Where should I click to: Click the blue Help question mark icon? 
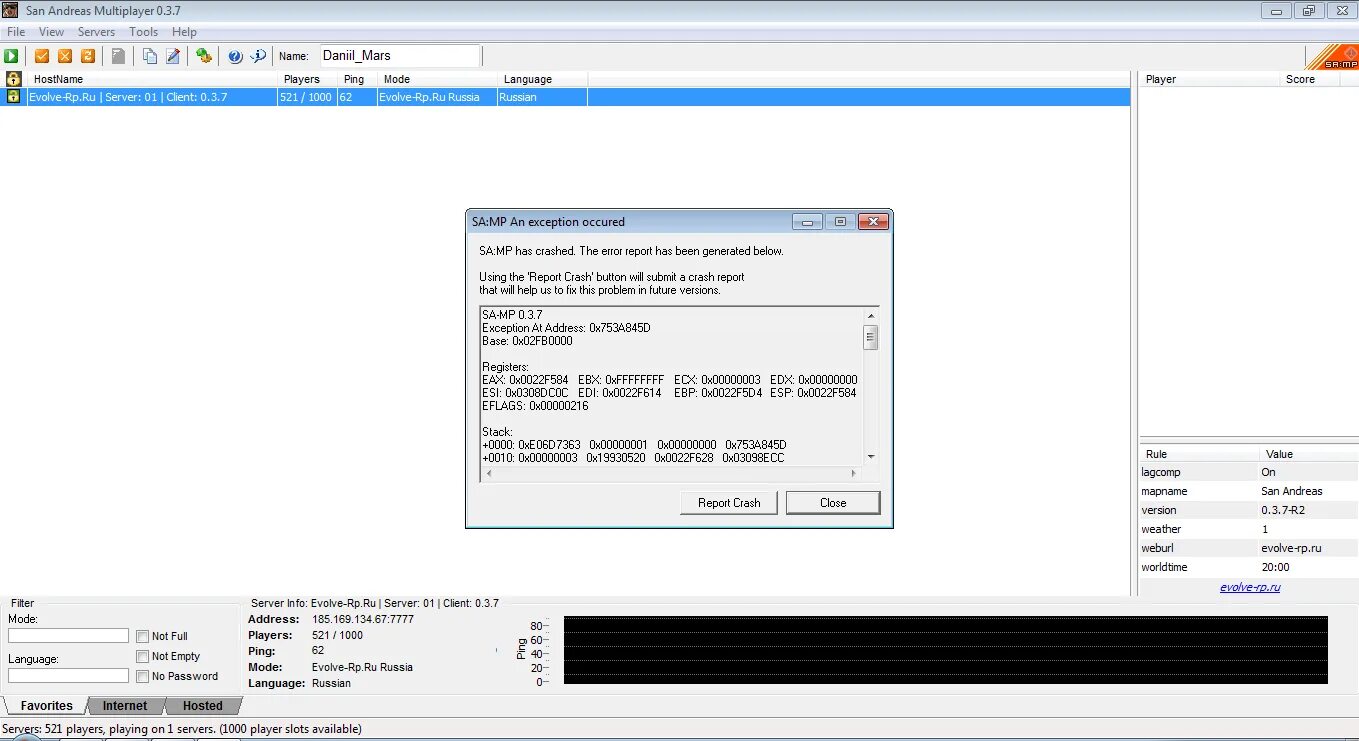pos(235,56)
